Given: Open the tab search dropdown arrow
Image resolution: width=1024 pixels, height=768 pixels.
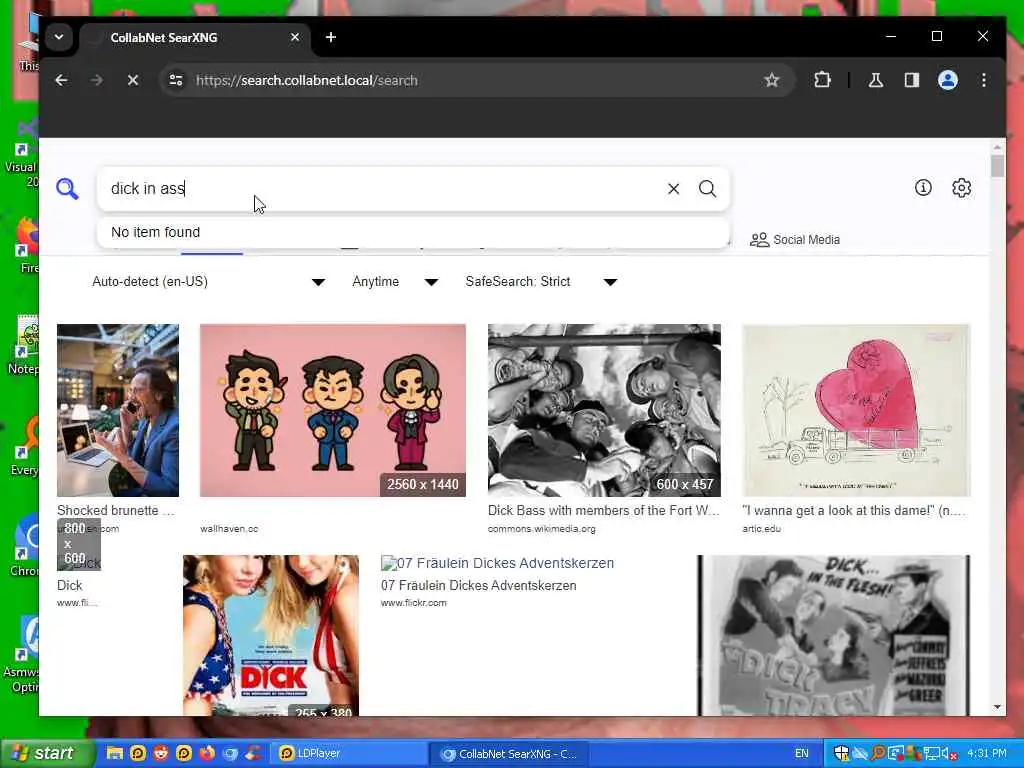Looking at the screenshot, I should [59, 37].
